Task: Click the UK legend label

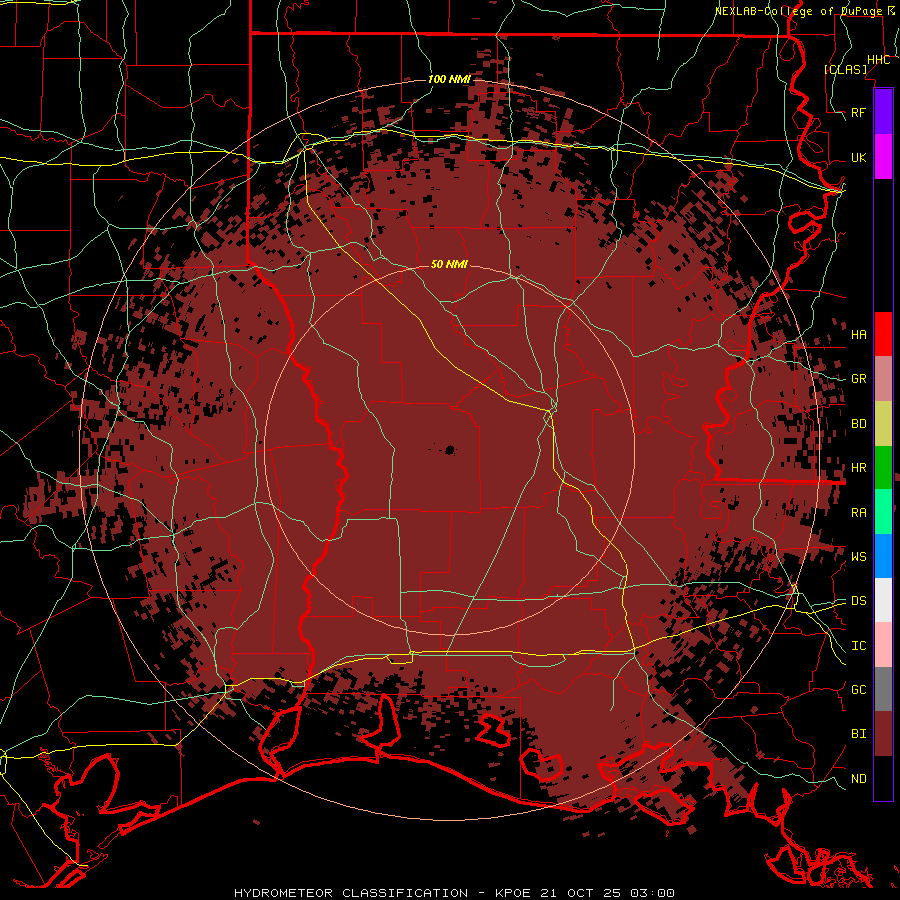Action: pyautogui.click(x=858, y=158)
